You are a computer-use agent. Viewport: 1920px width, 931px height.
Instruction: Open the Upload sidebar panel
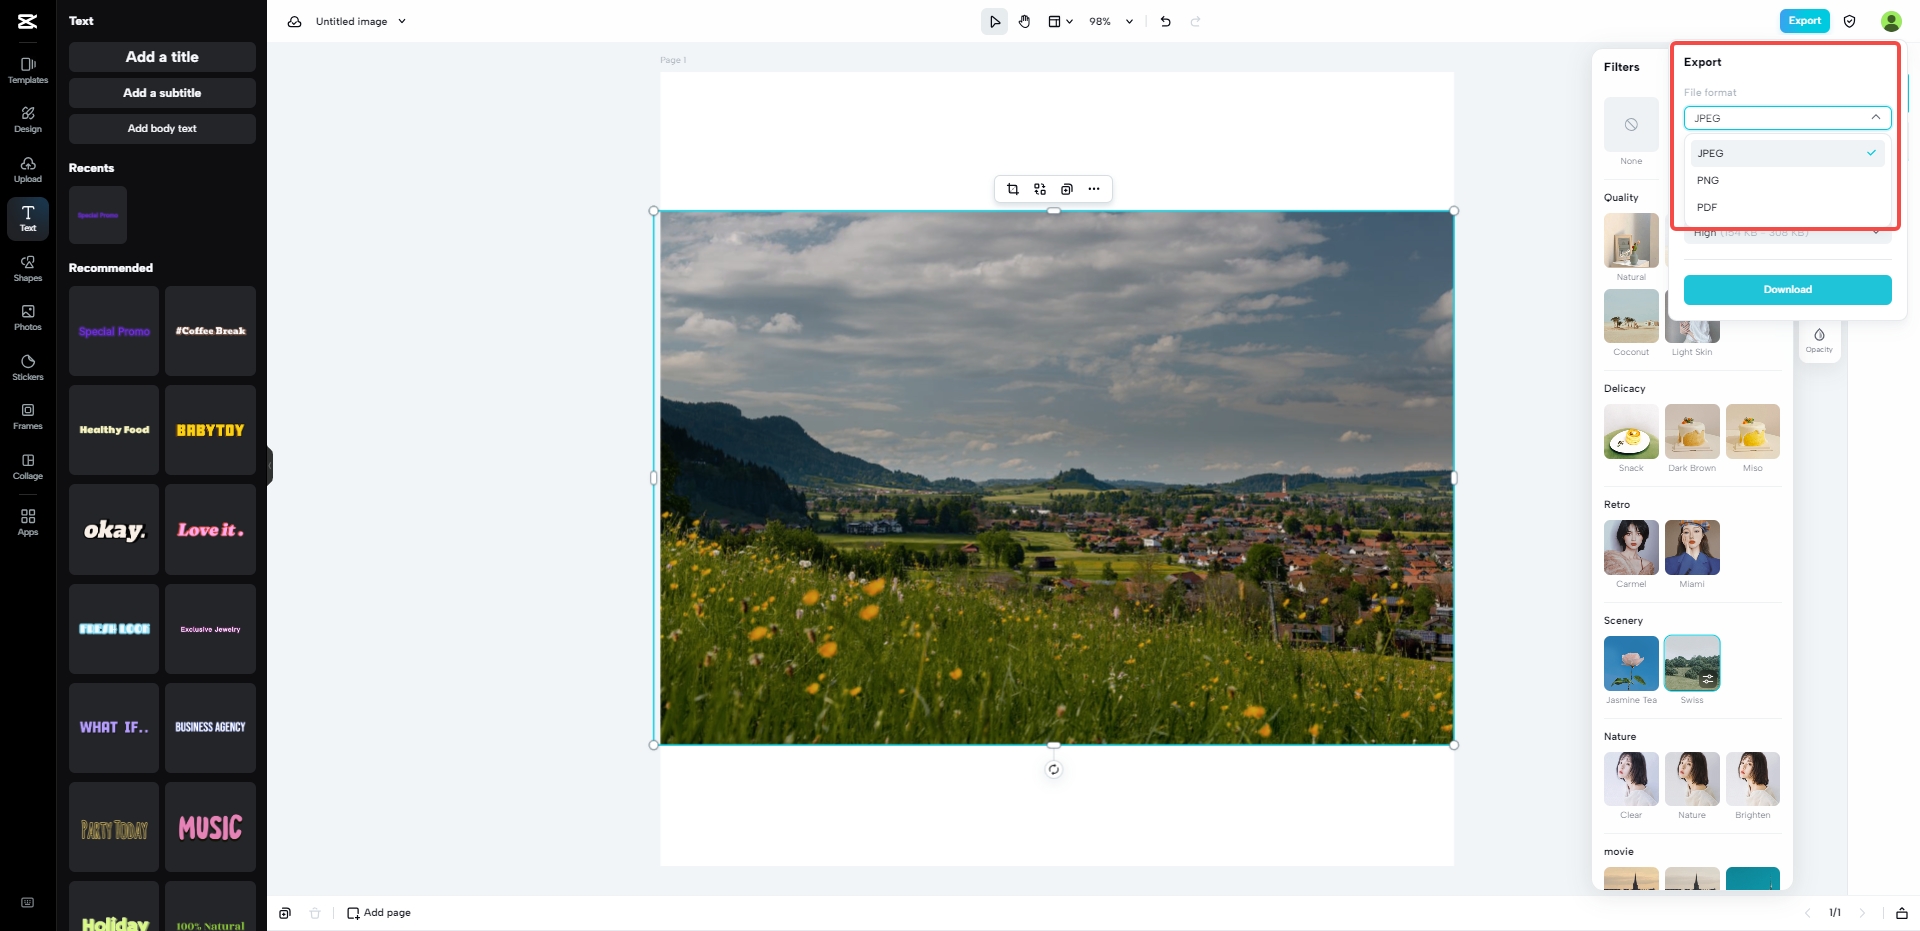[x=28, y=169]
